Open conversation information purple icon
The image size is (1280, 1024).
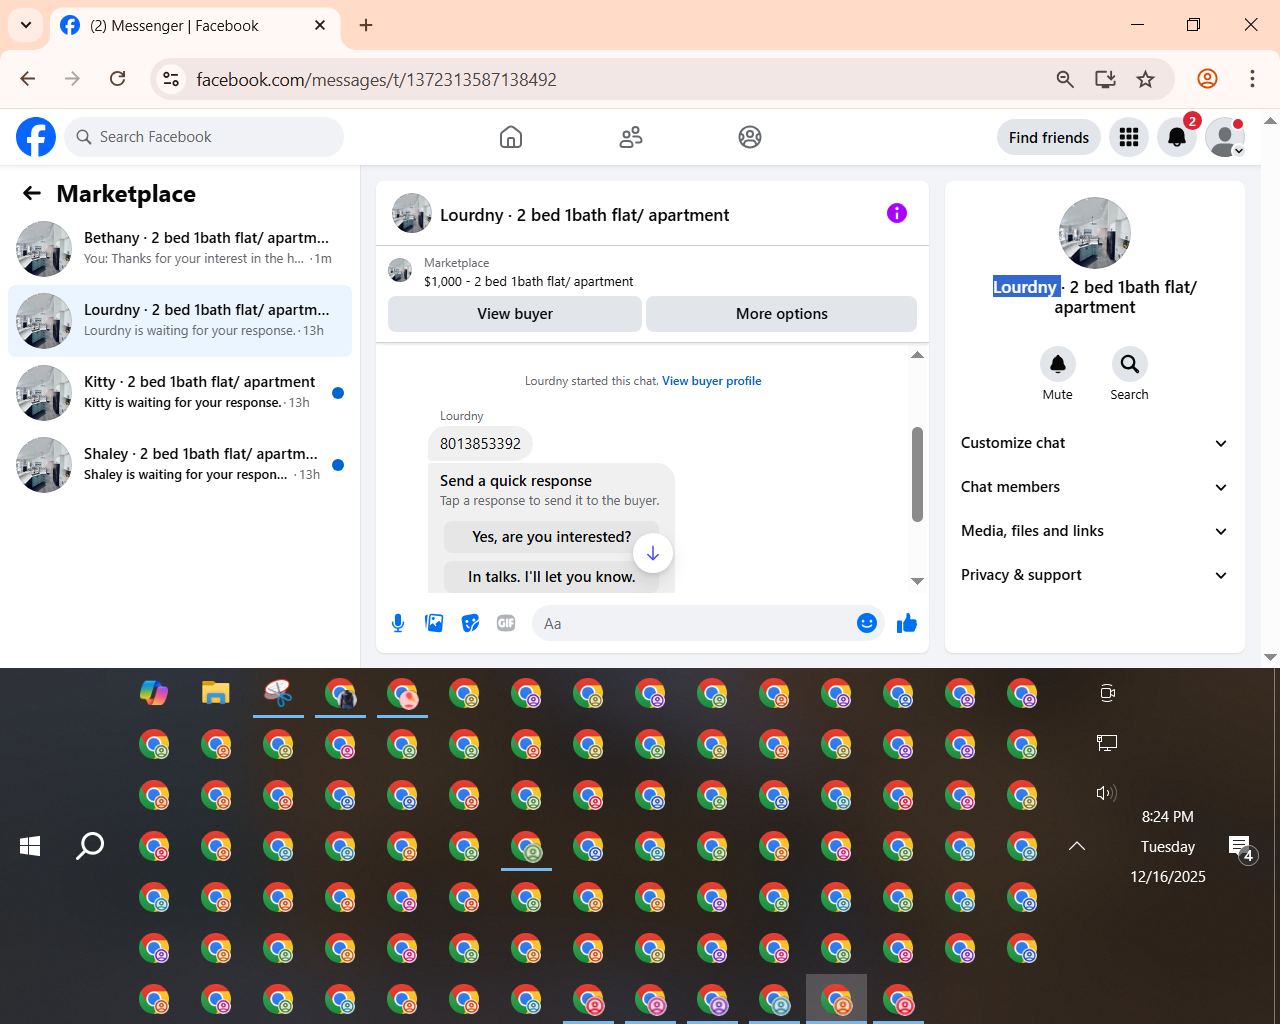coord(897,213)
